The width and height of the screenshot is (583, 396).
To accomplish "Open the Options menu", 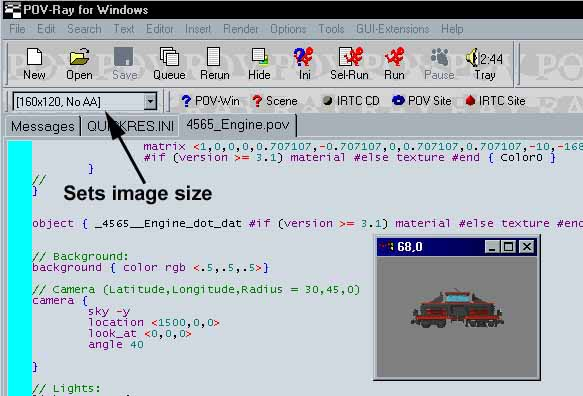I will coord(288,29).
